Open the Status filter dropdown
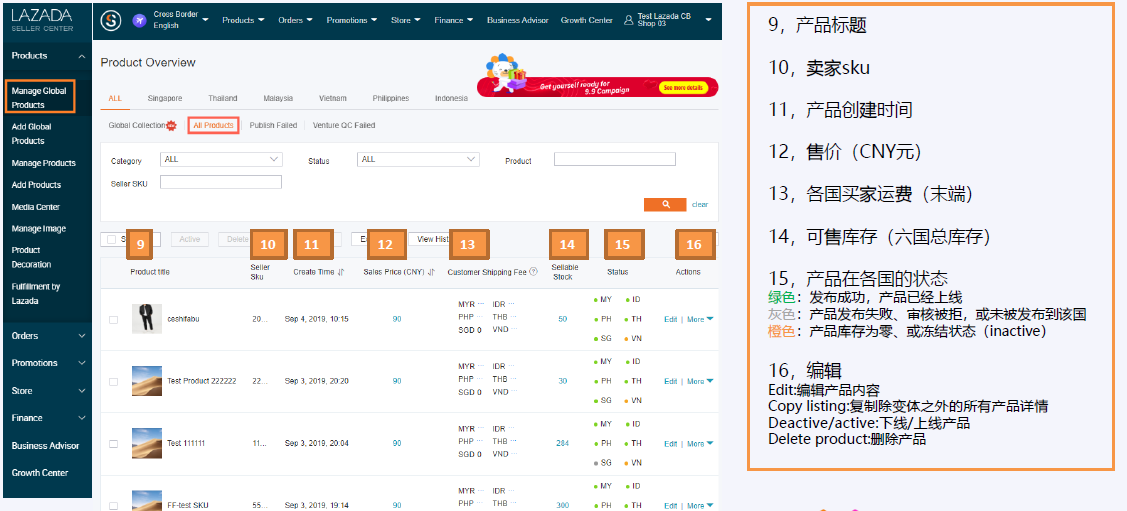The width and height of the screenshot is (1127, 511). 418,159
